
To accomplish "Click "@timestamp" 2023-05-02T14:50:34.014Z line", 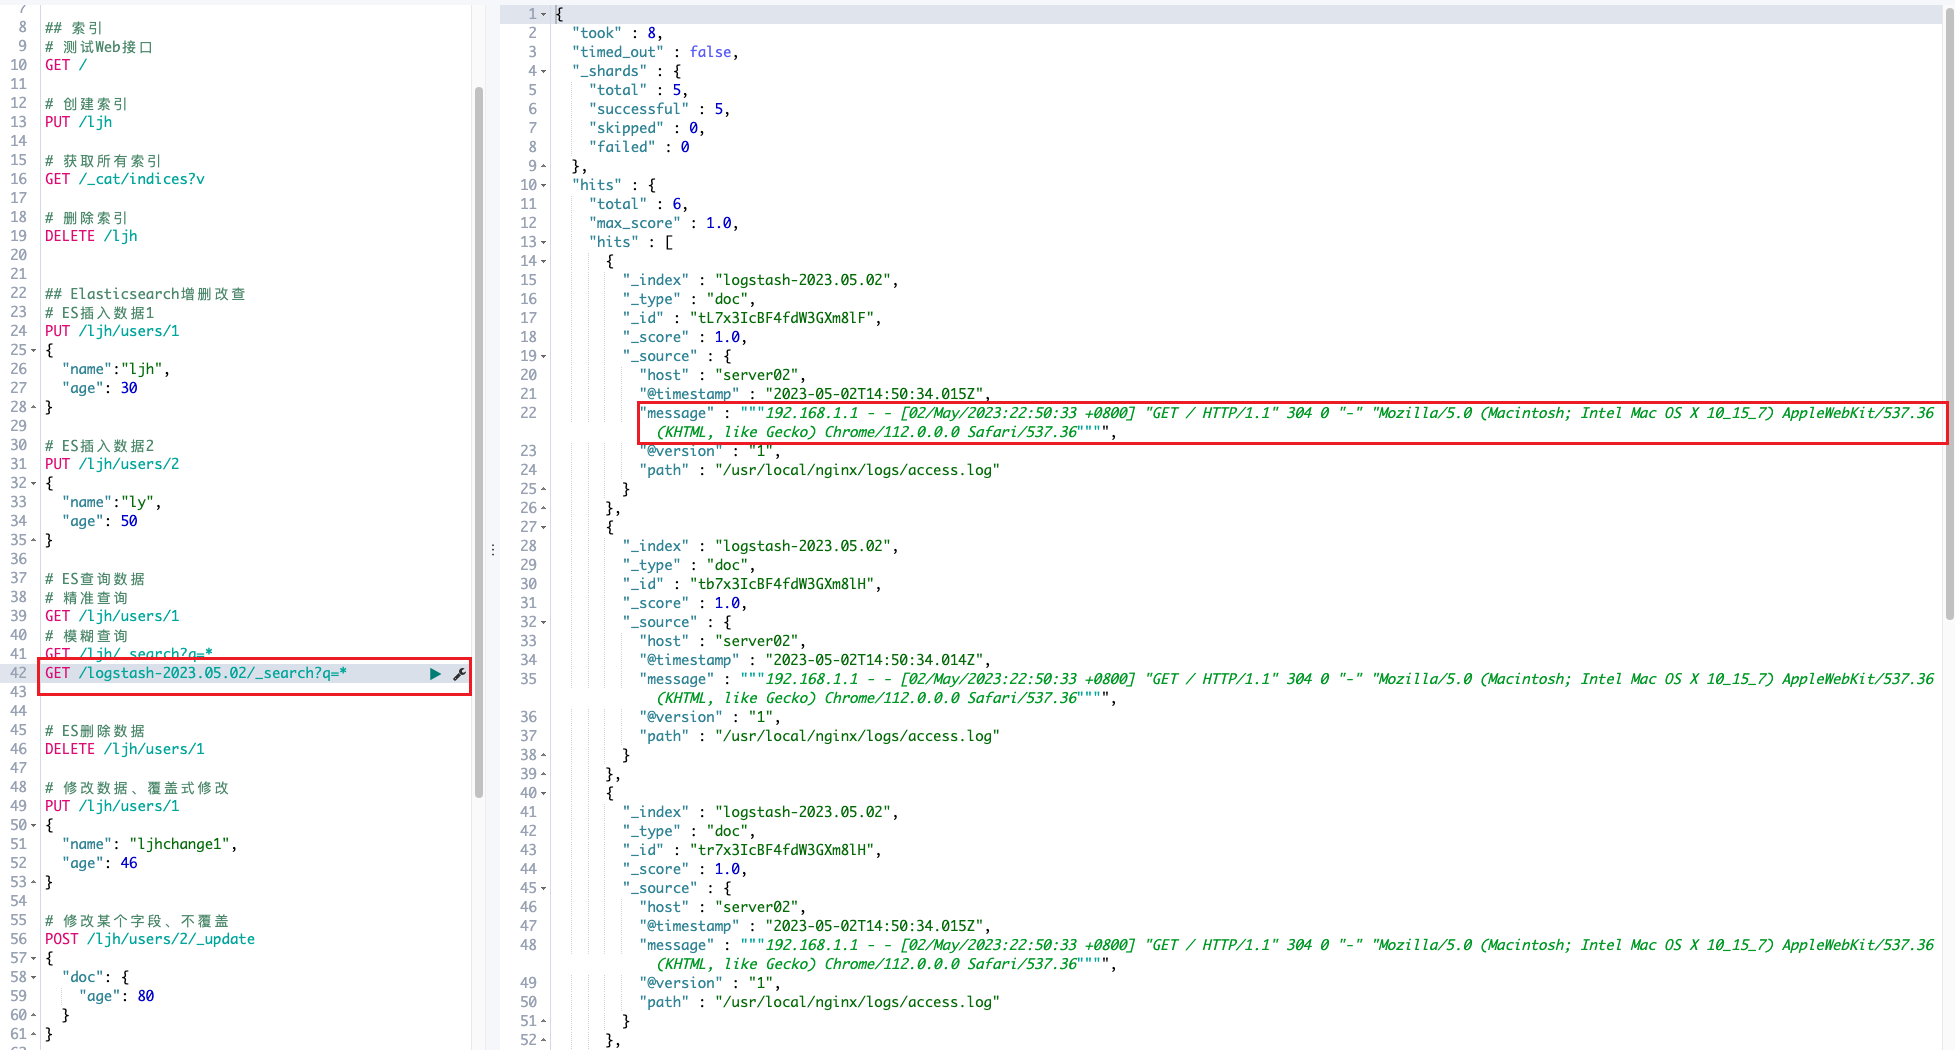I will pos(815,660).
